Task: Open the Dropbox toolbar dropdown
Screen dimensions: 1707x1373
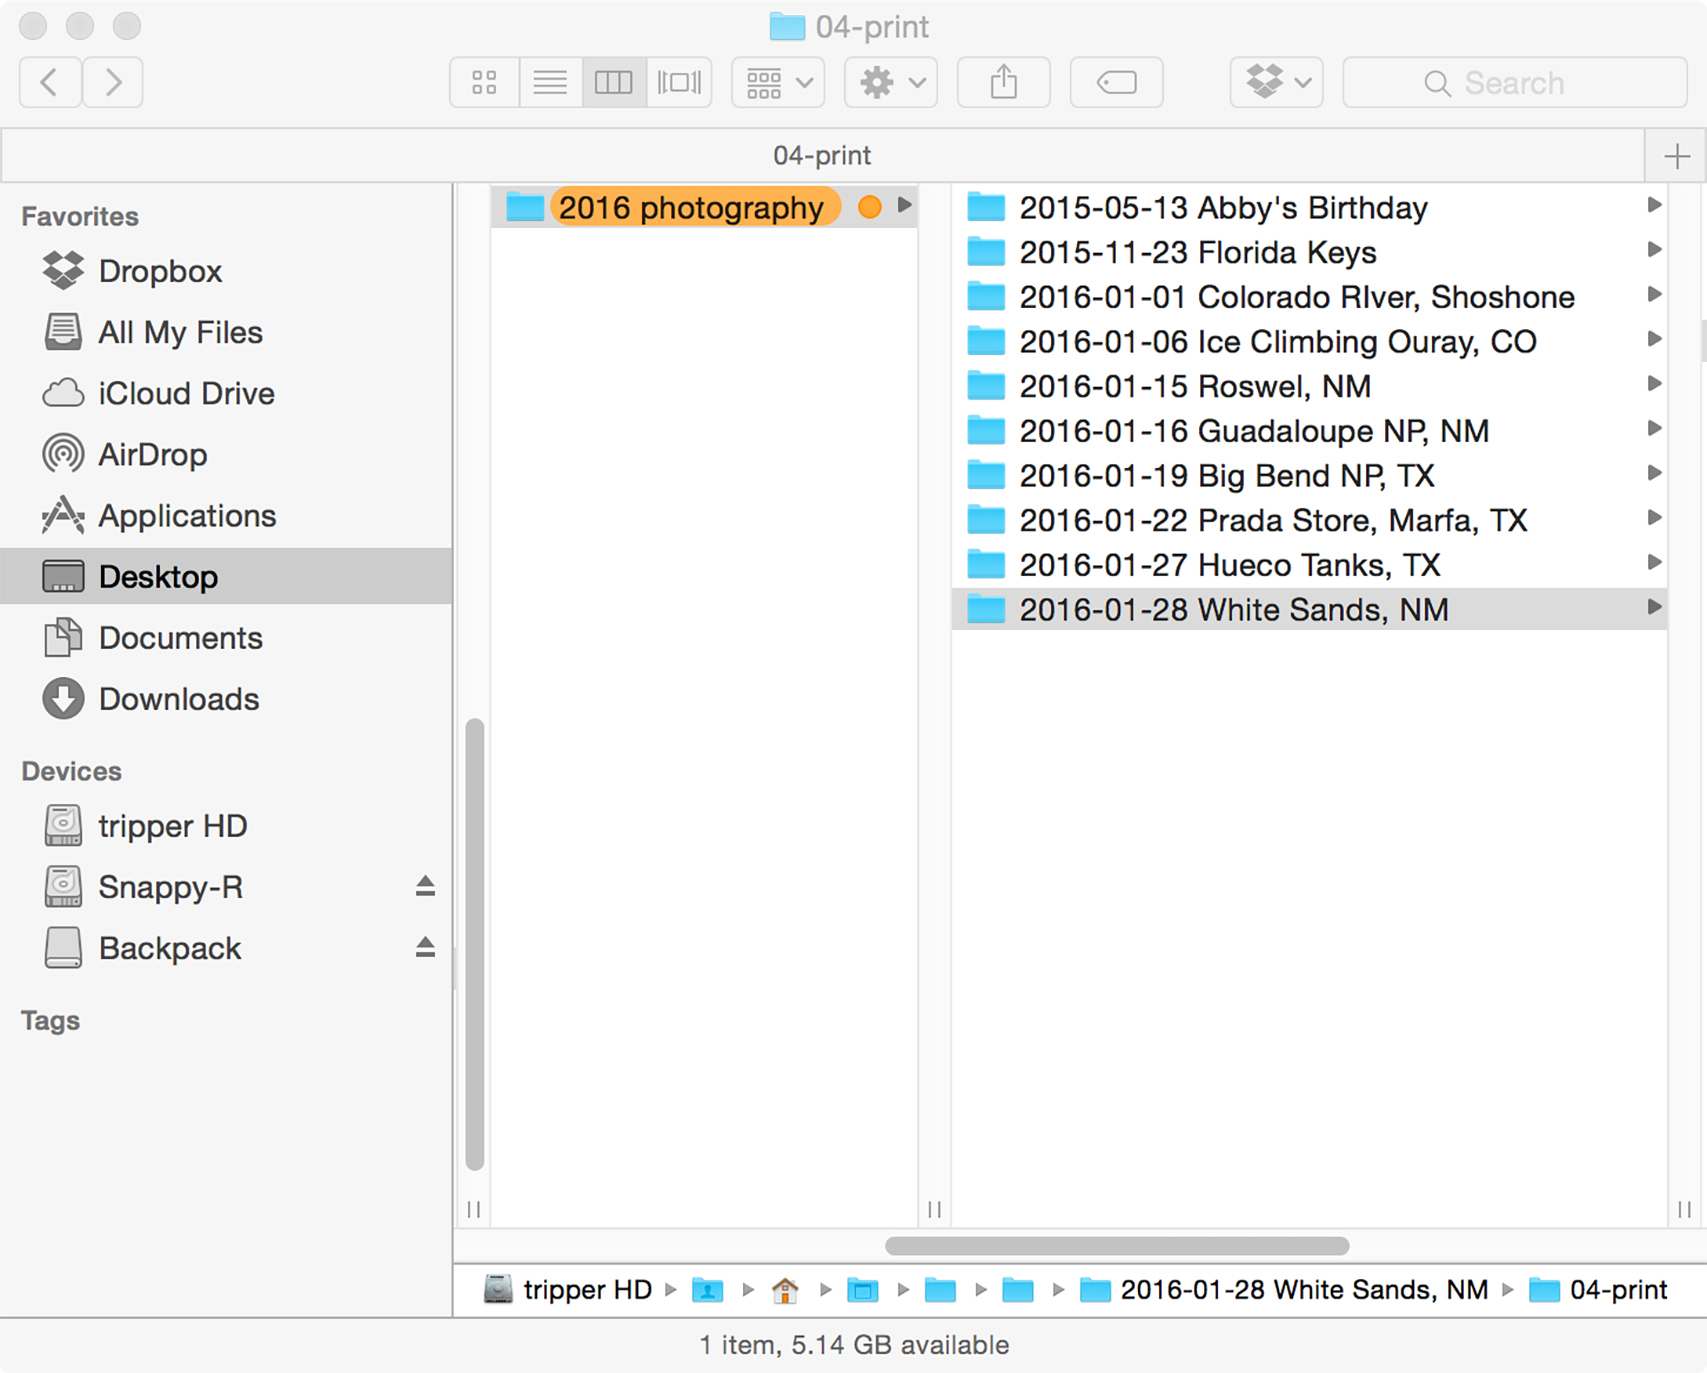Action: [x=1276, y=82]
